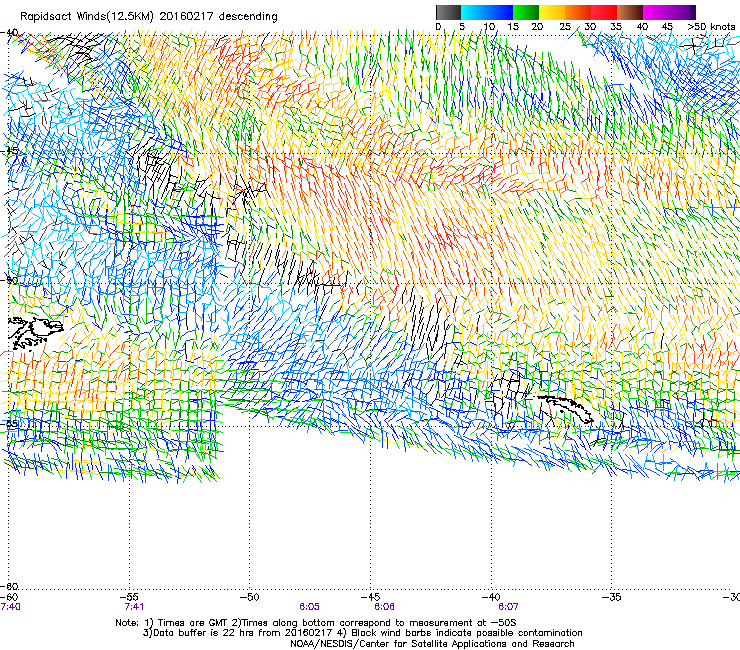
Task: Click the NOAA/NESDIS credit line
Action: 432,644
